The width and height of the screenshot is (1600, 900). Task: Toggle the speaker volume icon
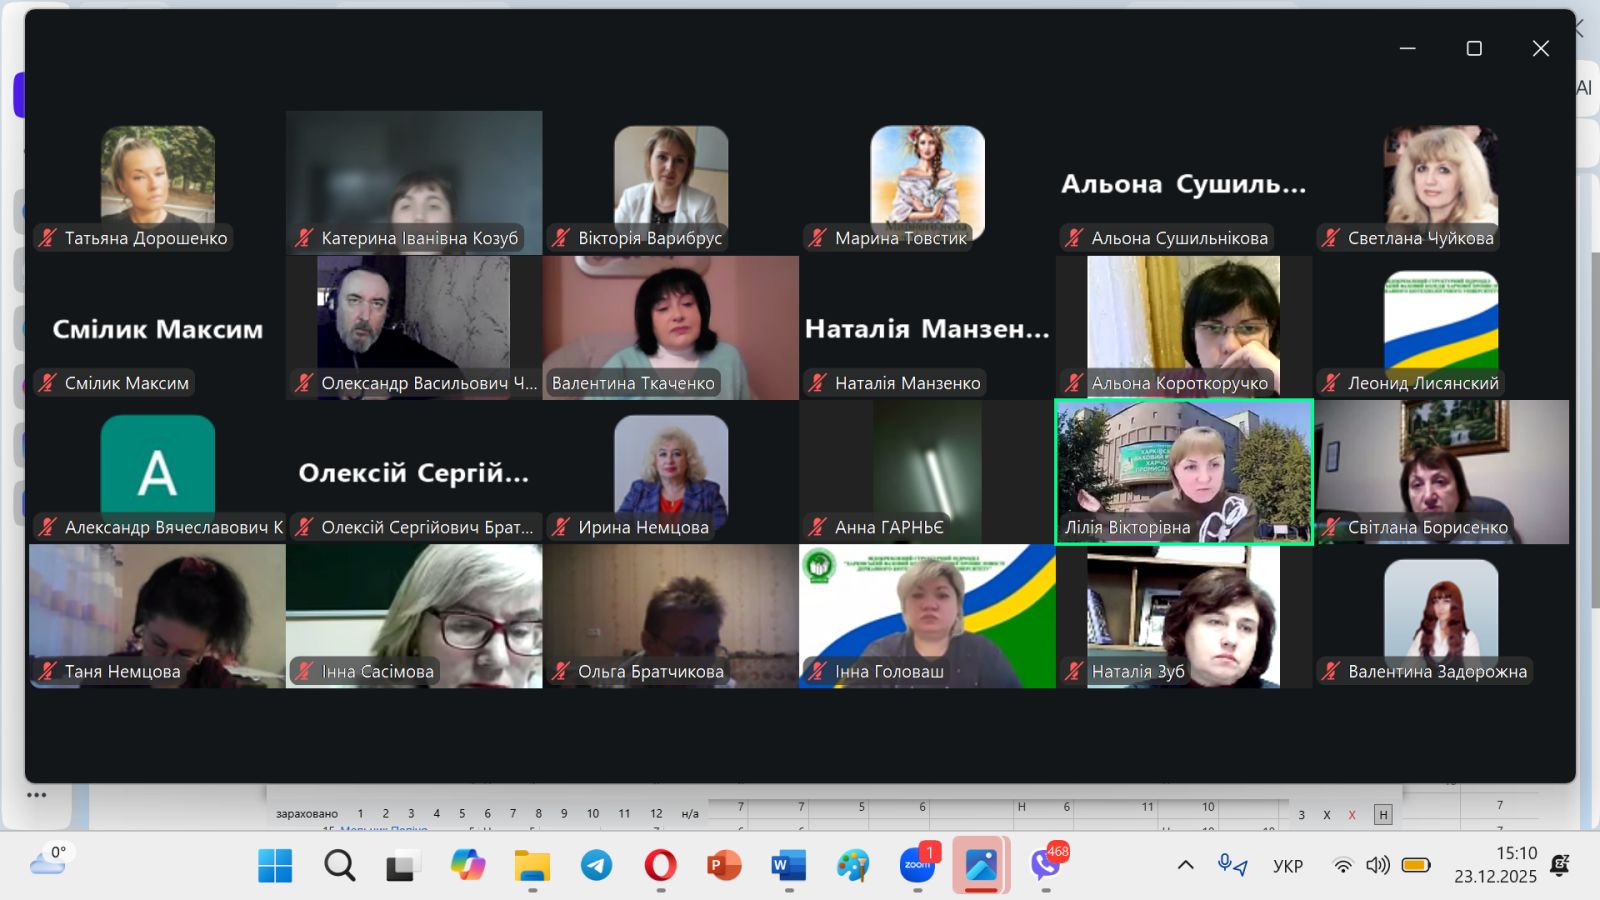tap(1378, 865)
